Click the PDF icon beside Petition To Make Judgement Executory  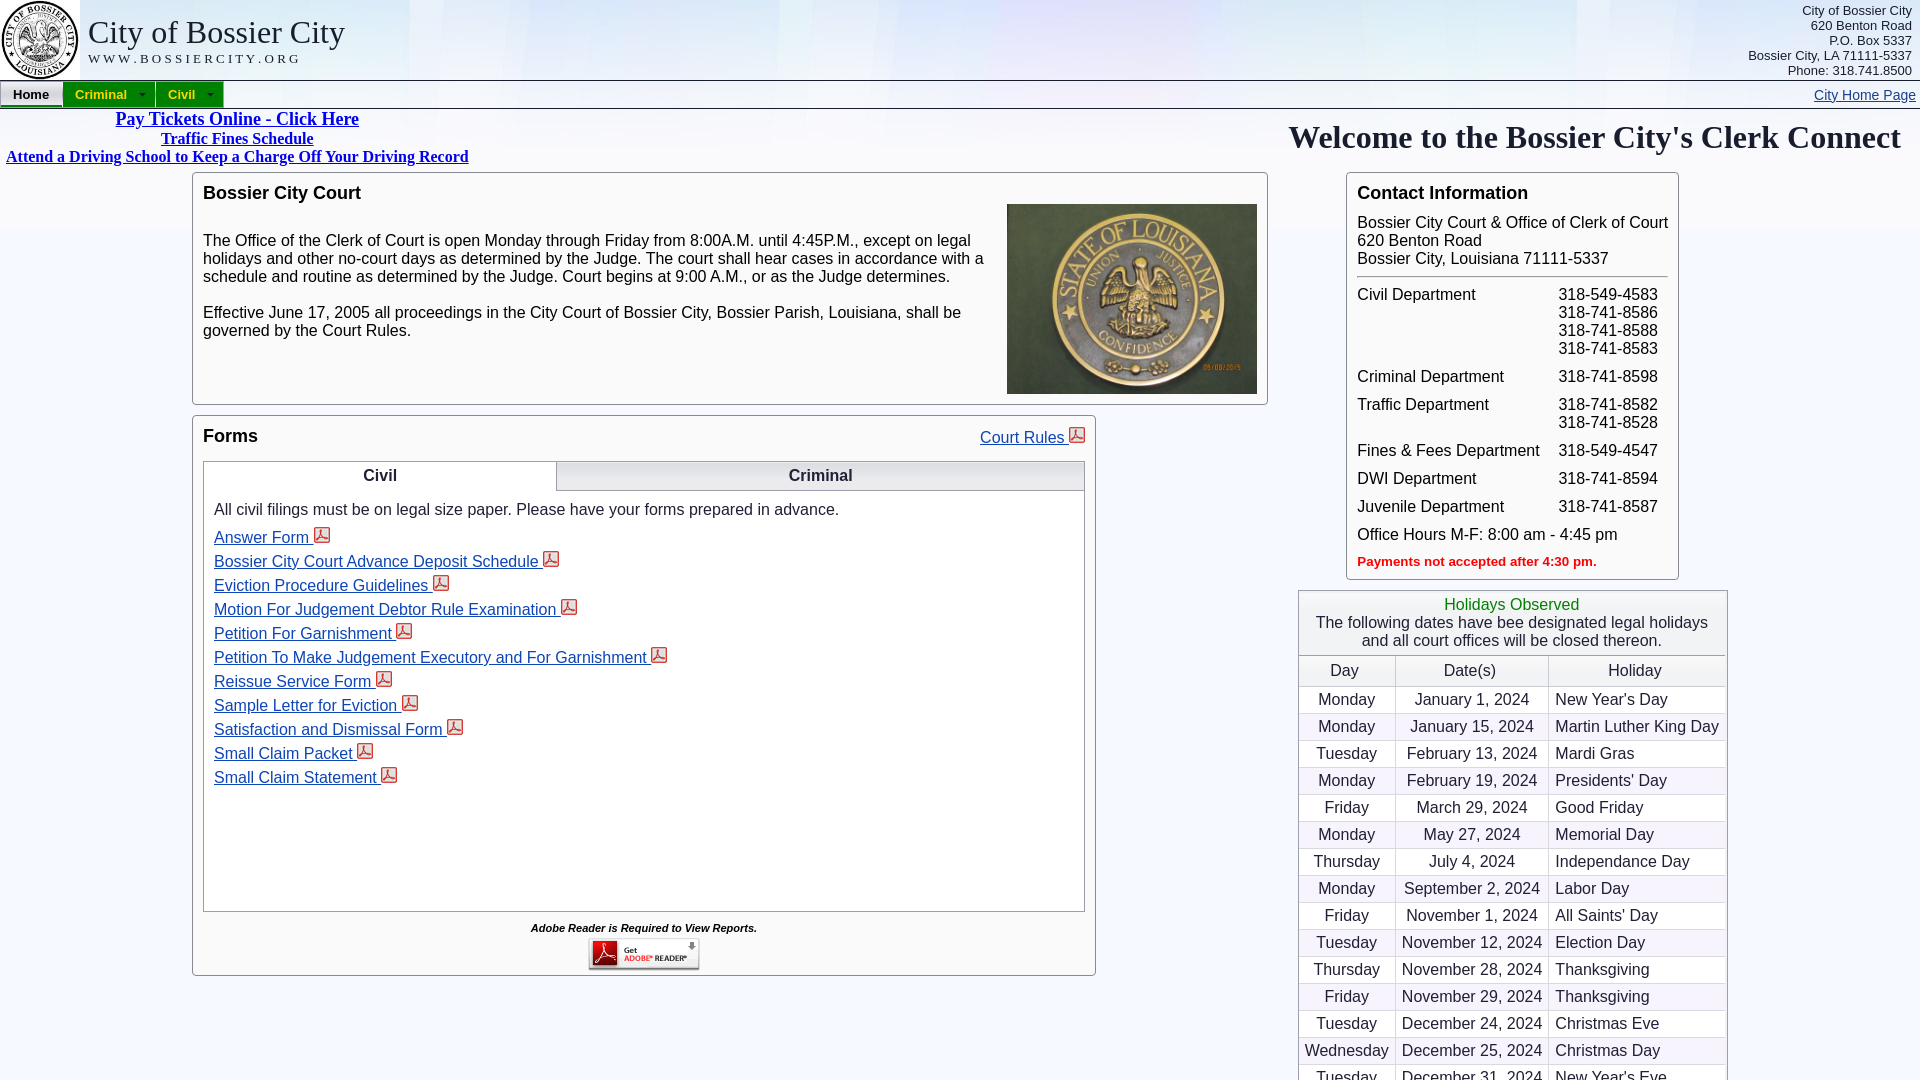pos(659,655)
